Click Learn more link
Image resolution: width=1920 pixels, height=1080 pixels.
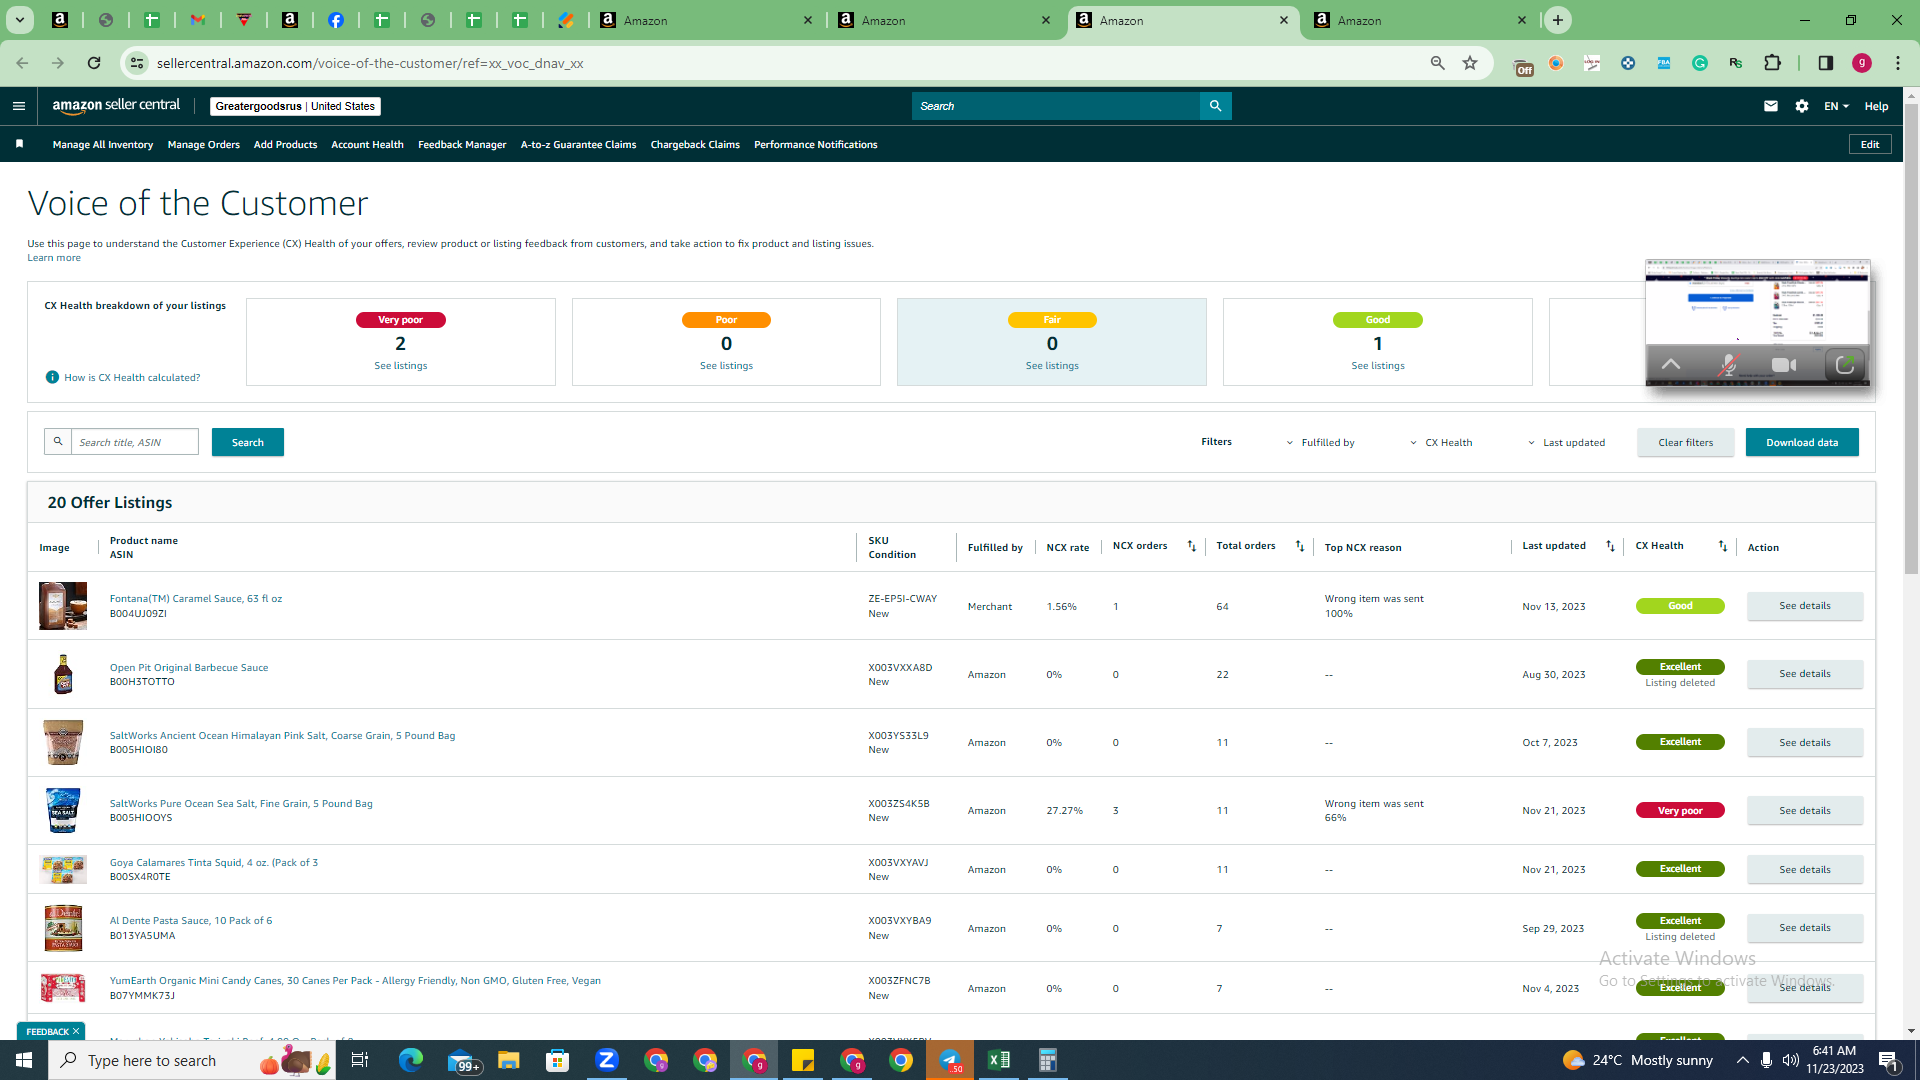point(54,258)
